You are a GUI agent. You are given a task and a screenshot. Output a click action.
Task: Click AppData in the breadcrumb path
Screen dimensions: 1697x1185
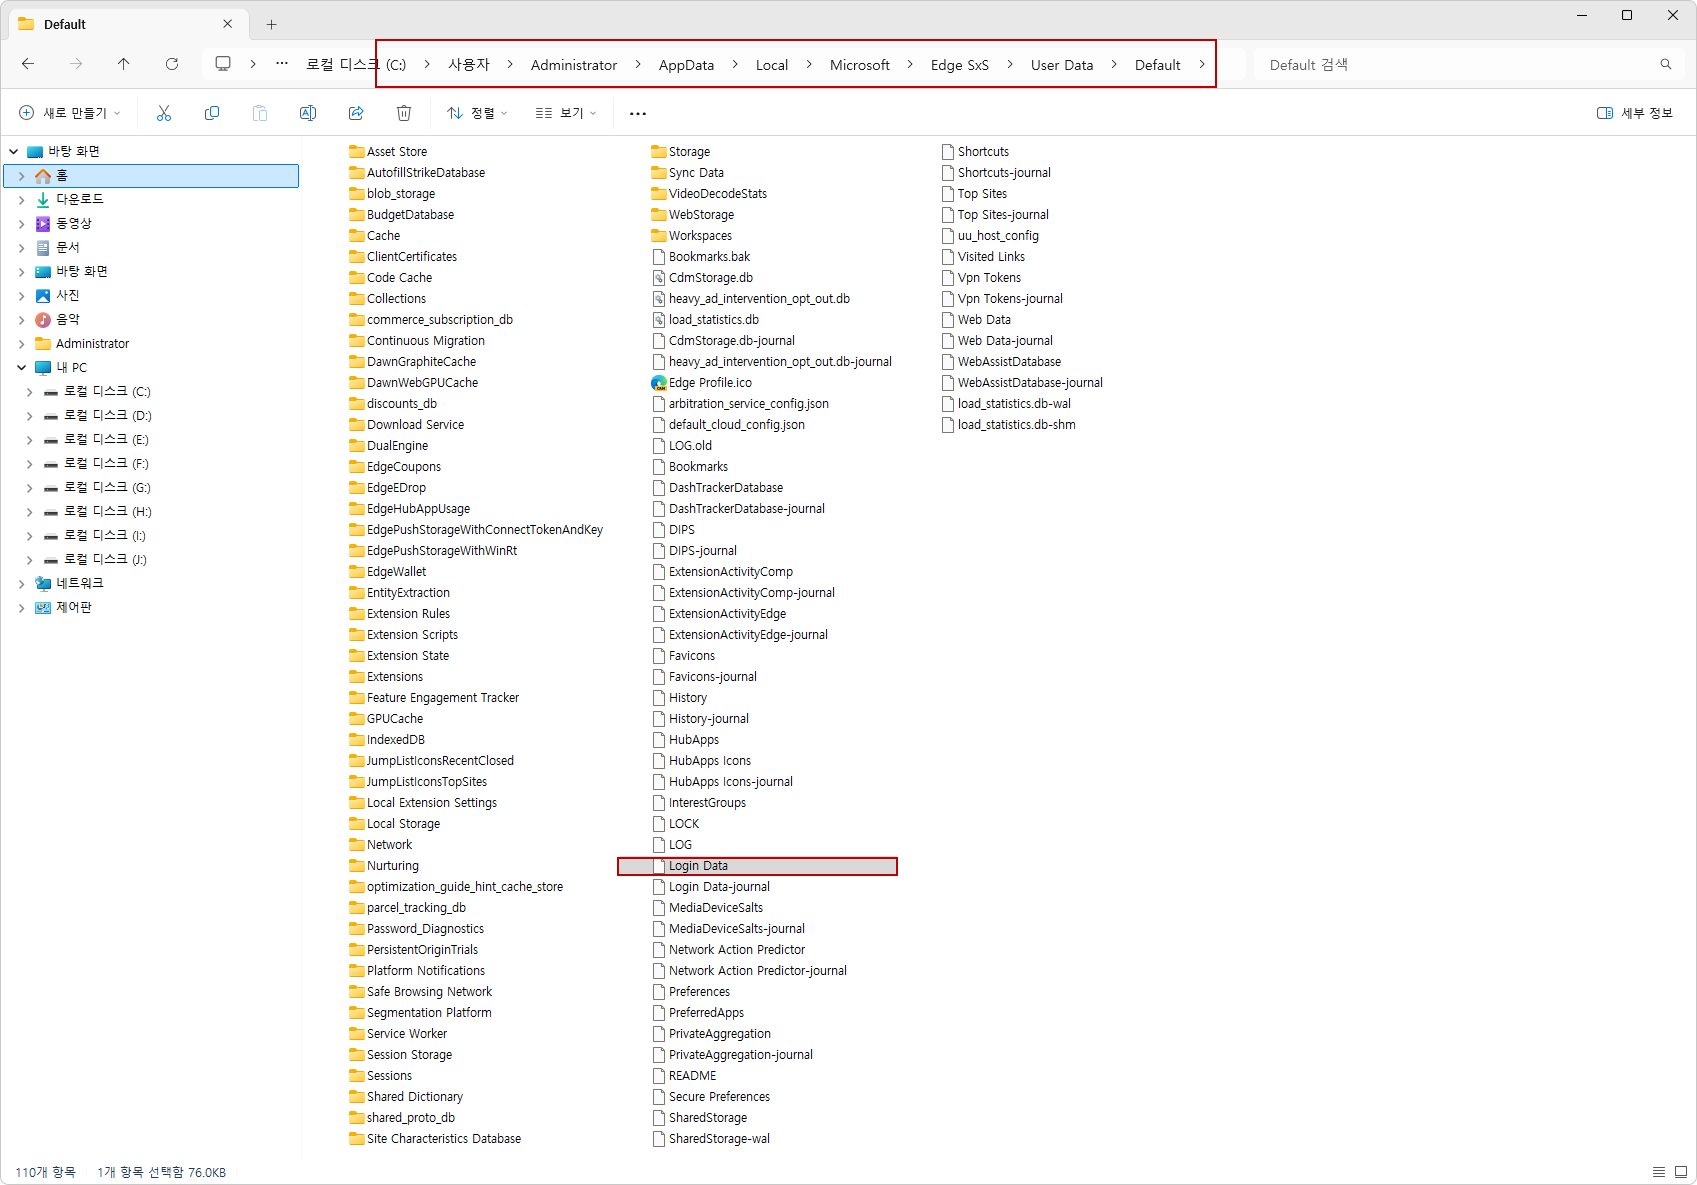click(x=686, y=65)
